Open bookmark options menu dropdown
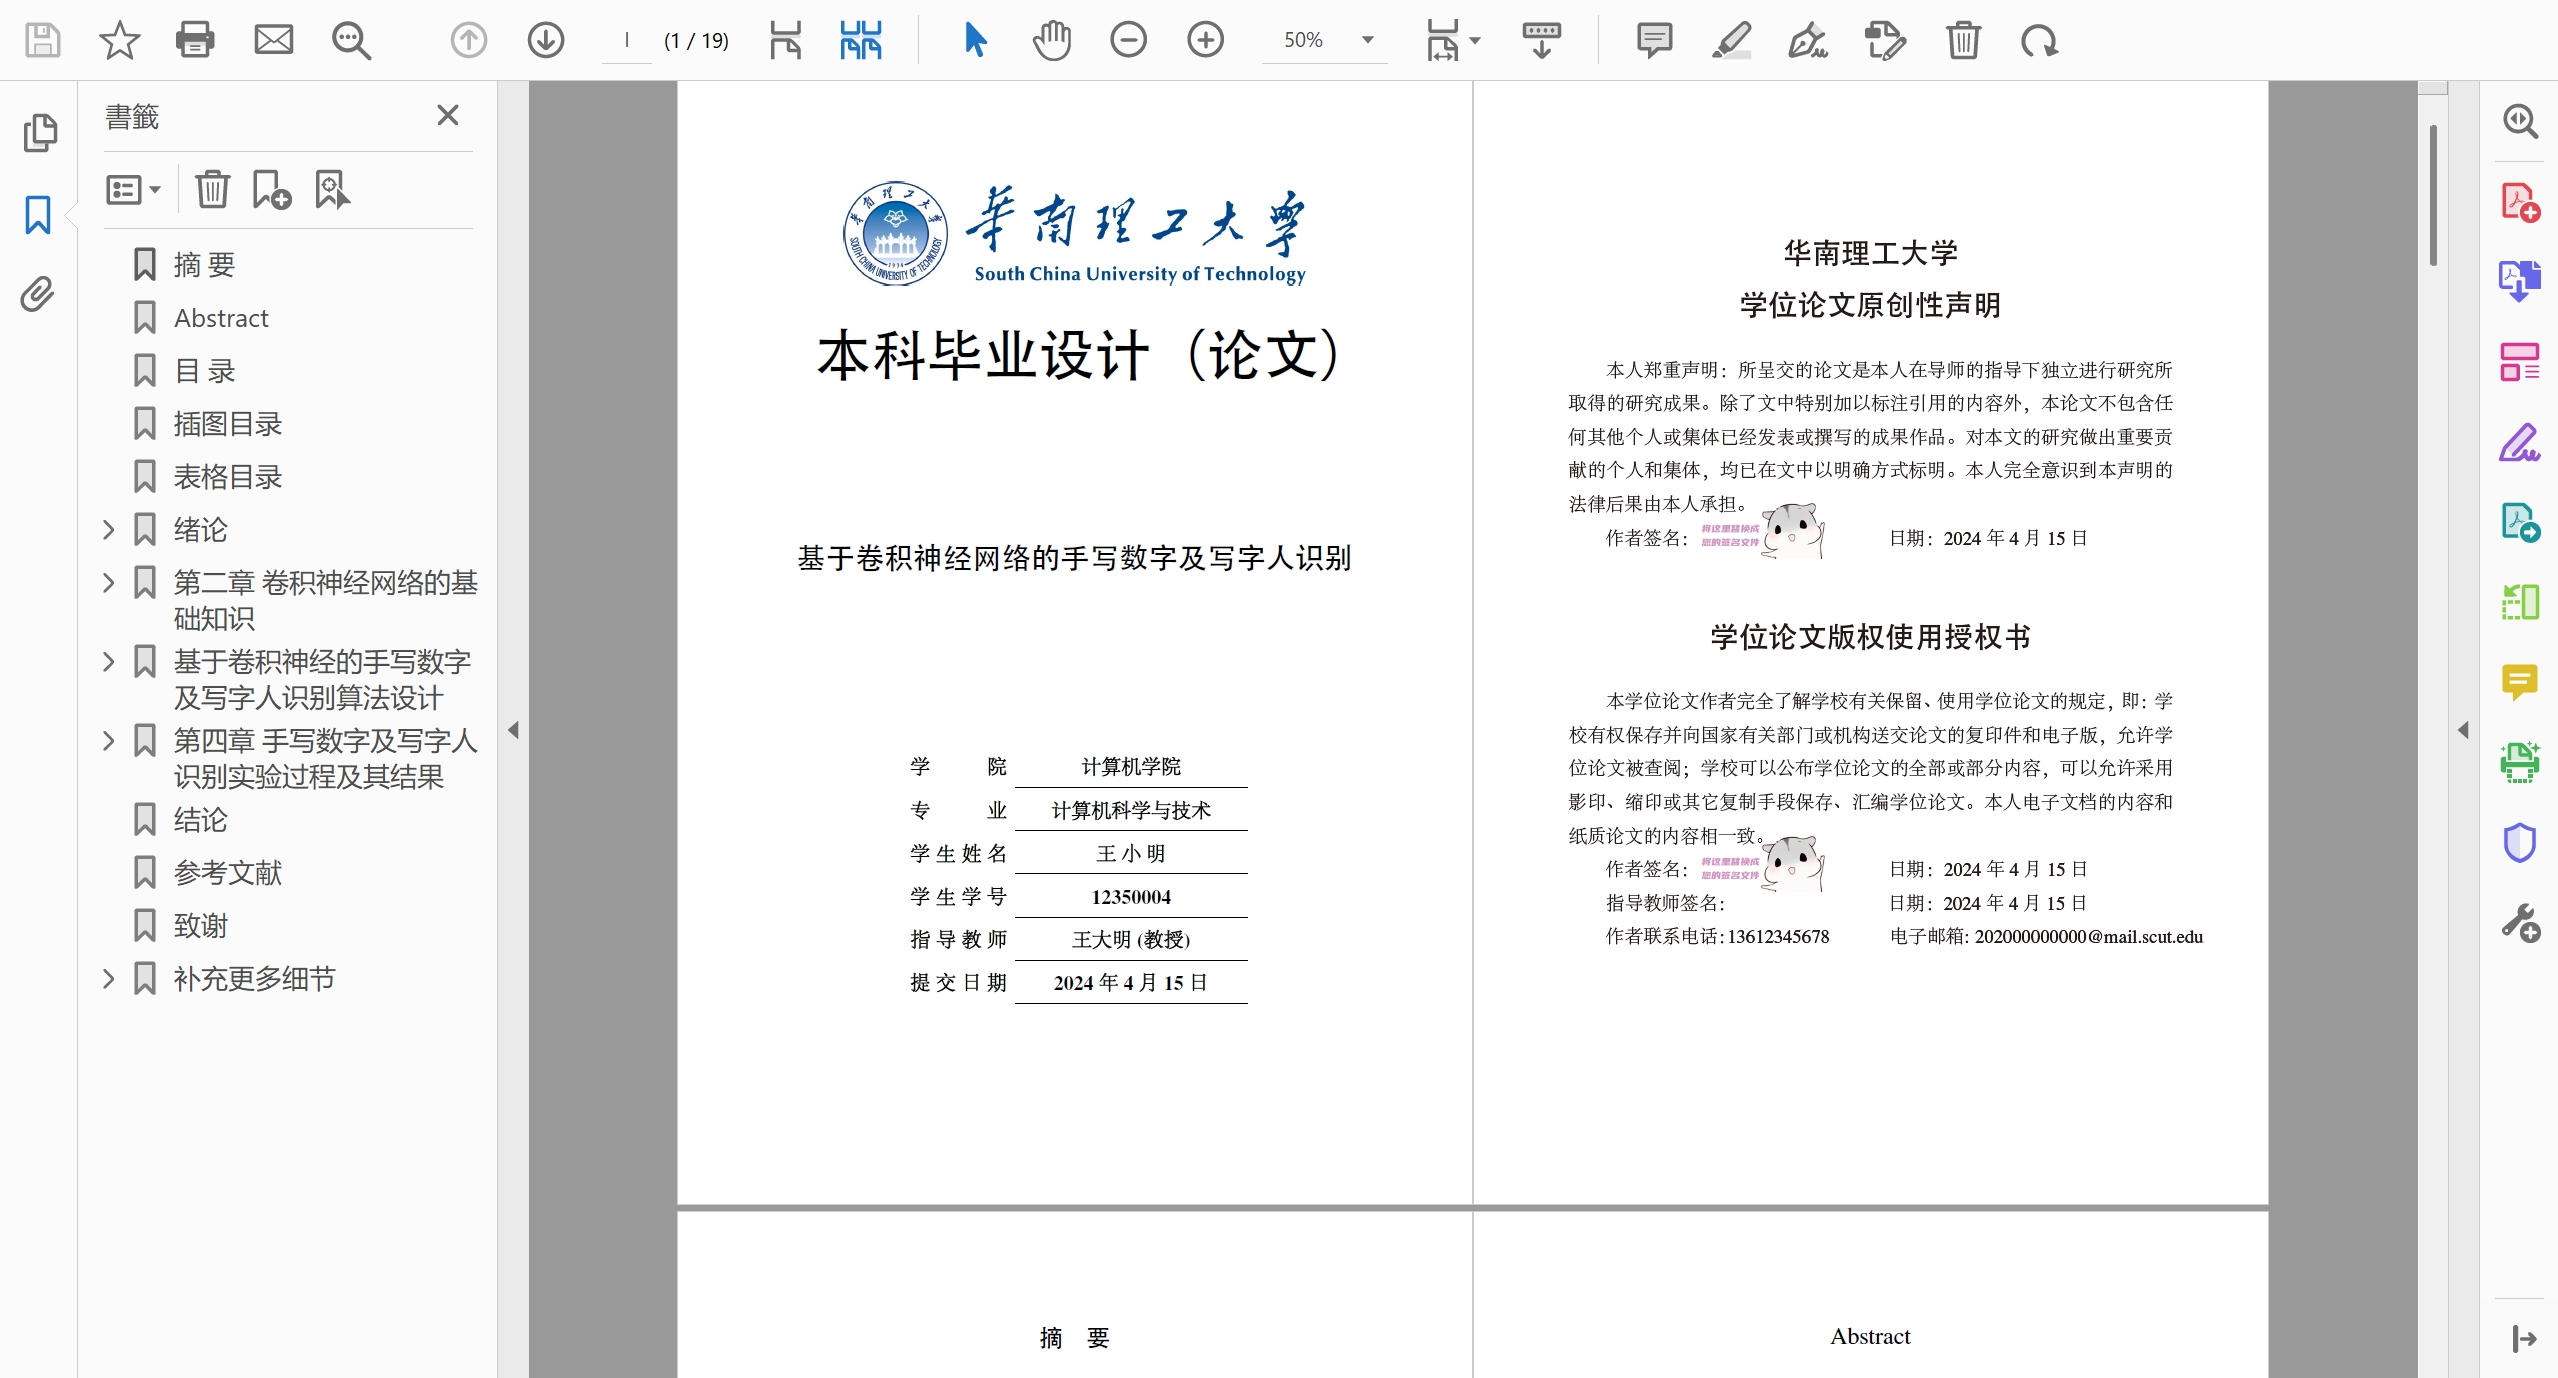Viewport: 2558px width, 1378px height. pos(133,189)
